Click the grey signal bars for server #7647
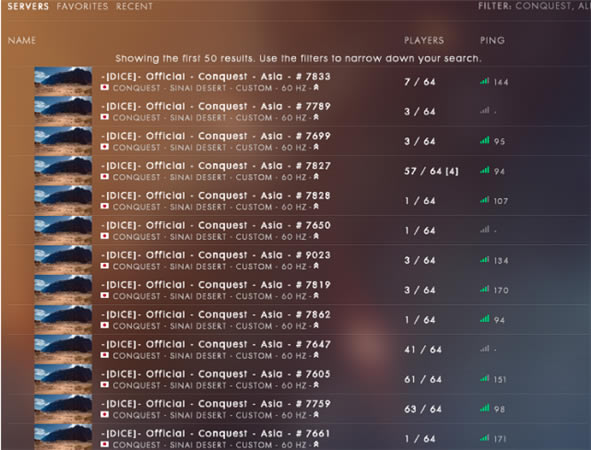 tap(485, 349)
